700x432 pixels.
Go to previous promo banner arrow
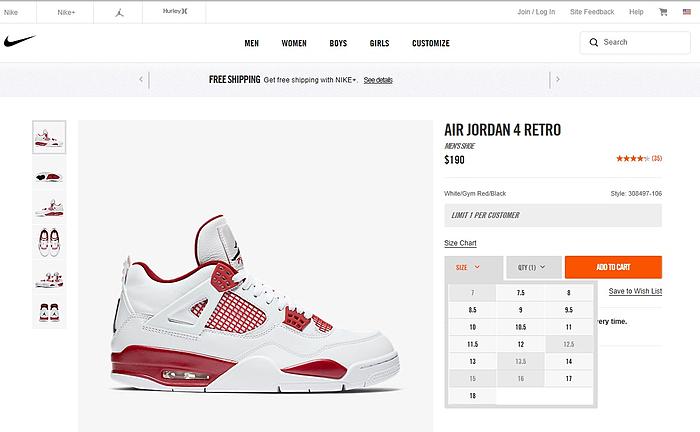[141, 79]
